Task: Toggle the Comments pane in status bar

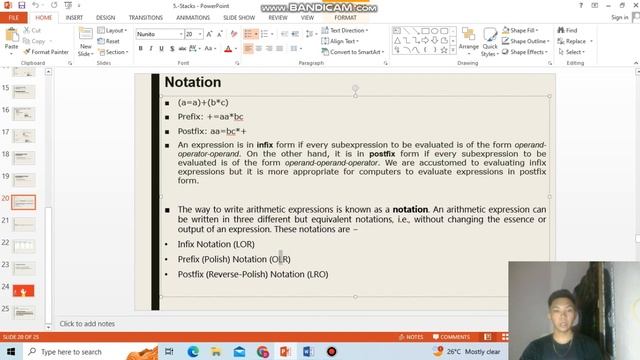Action: tap(451, 337)
